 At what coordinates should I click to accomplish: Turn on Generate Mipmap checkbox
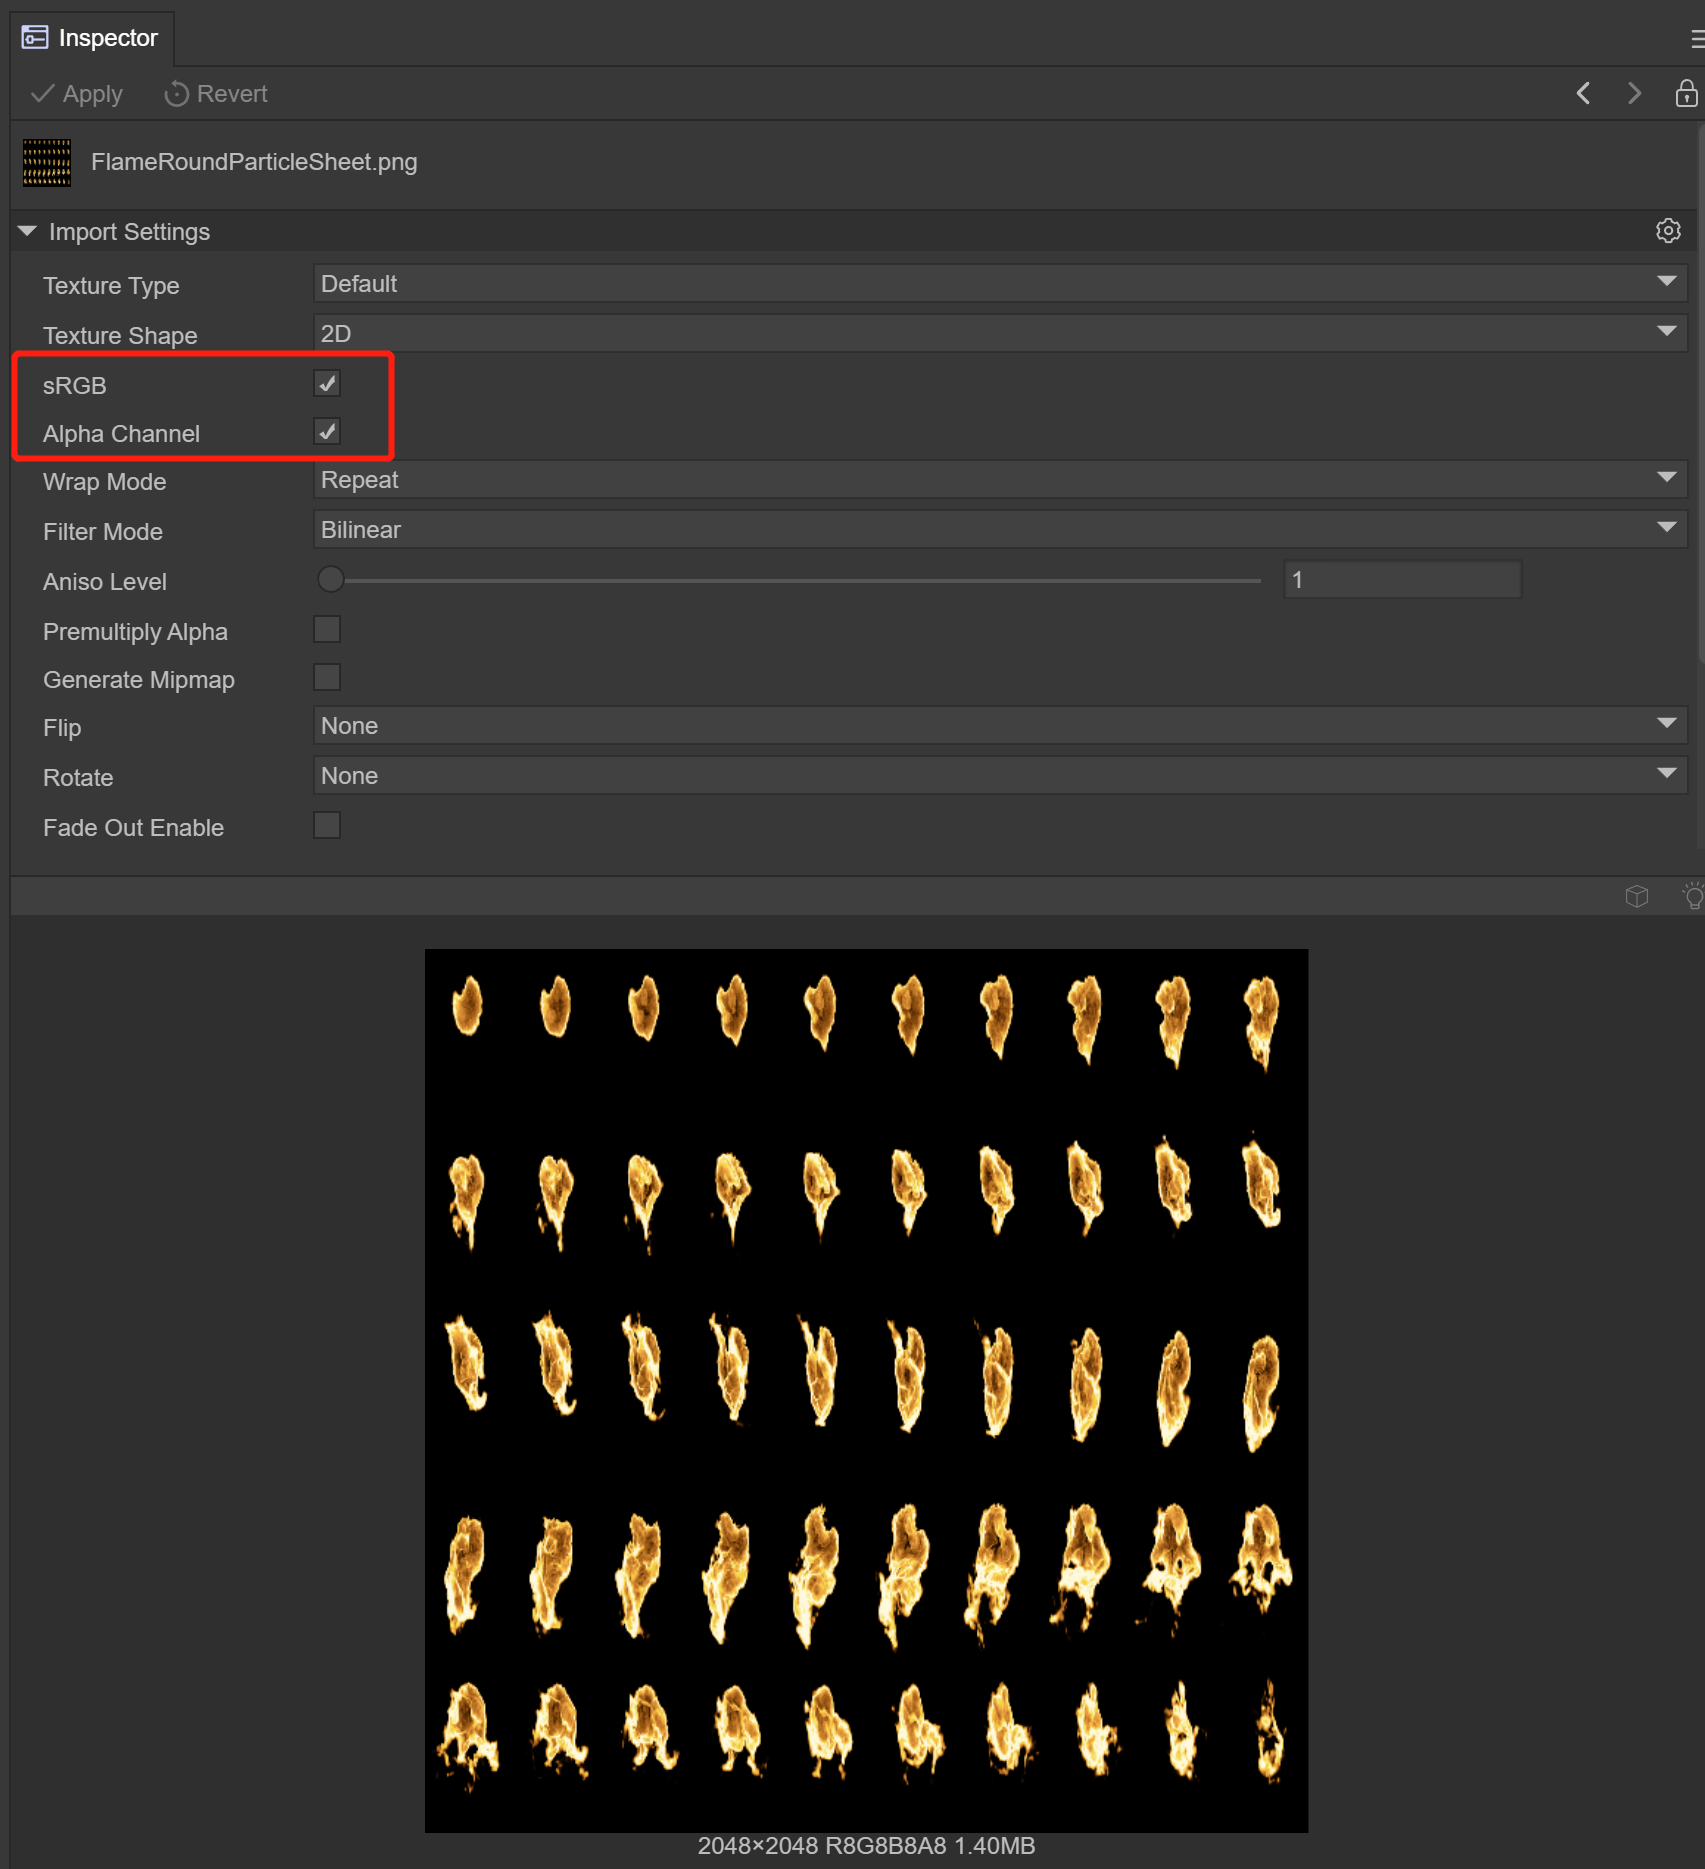[x=327, y=678]
